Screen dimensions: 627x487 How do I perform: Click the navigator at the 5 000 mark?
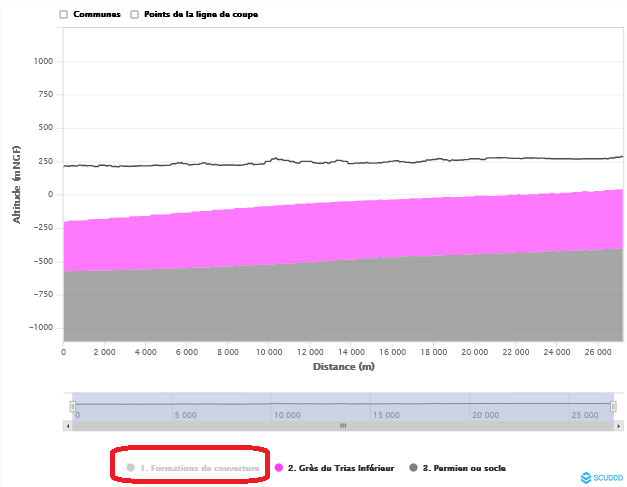click(x=185, y=406)
